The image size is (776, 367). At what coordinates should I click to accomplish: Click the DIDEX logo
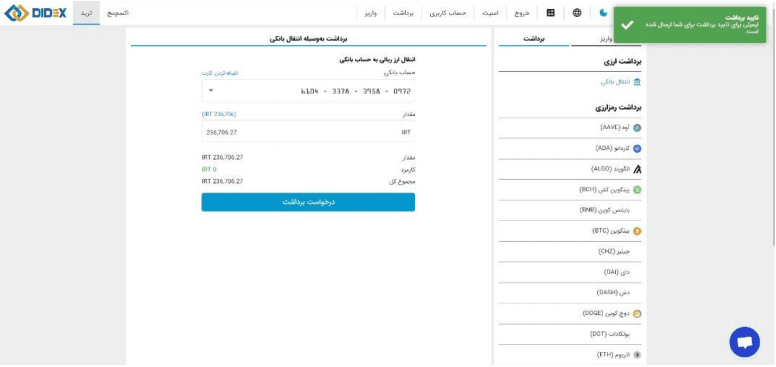pyautogui.click(x=35, y=13)
